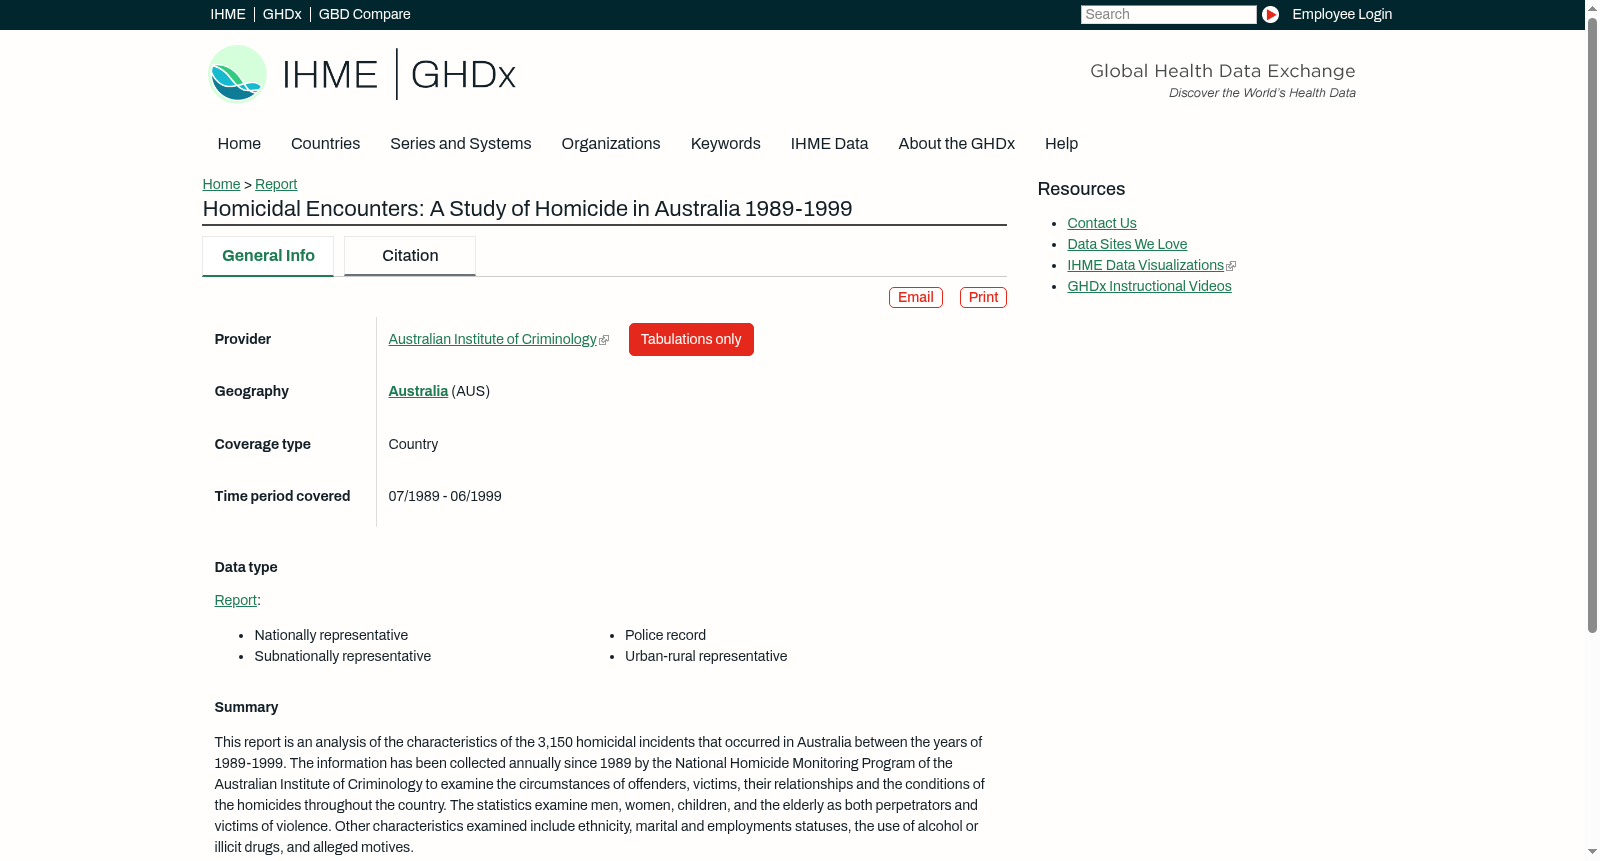Open Employee Login
Image resolution: width=1600 pixels, height=861 pixels.
pyautogui.click(x=1342, y=14)
